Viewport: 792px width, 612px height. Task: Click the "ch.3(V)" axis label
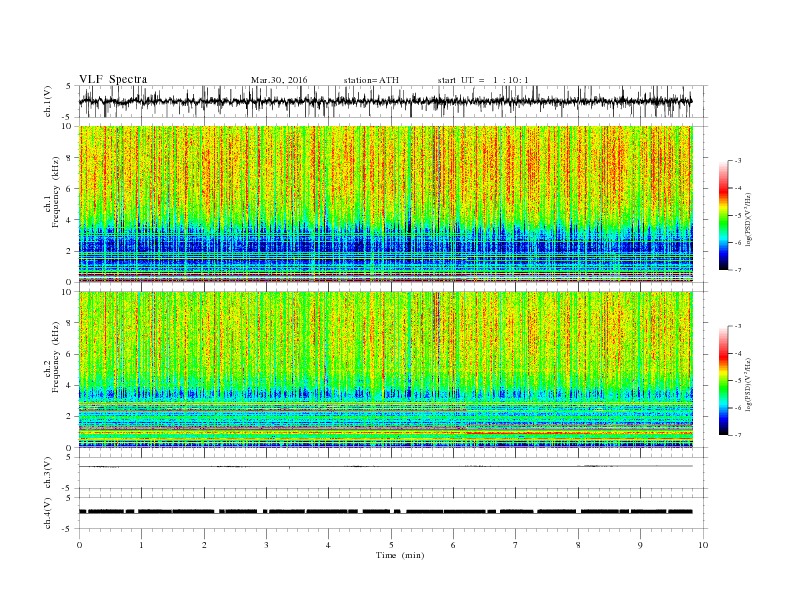point(48,473)
